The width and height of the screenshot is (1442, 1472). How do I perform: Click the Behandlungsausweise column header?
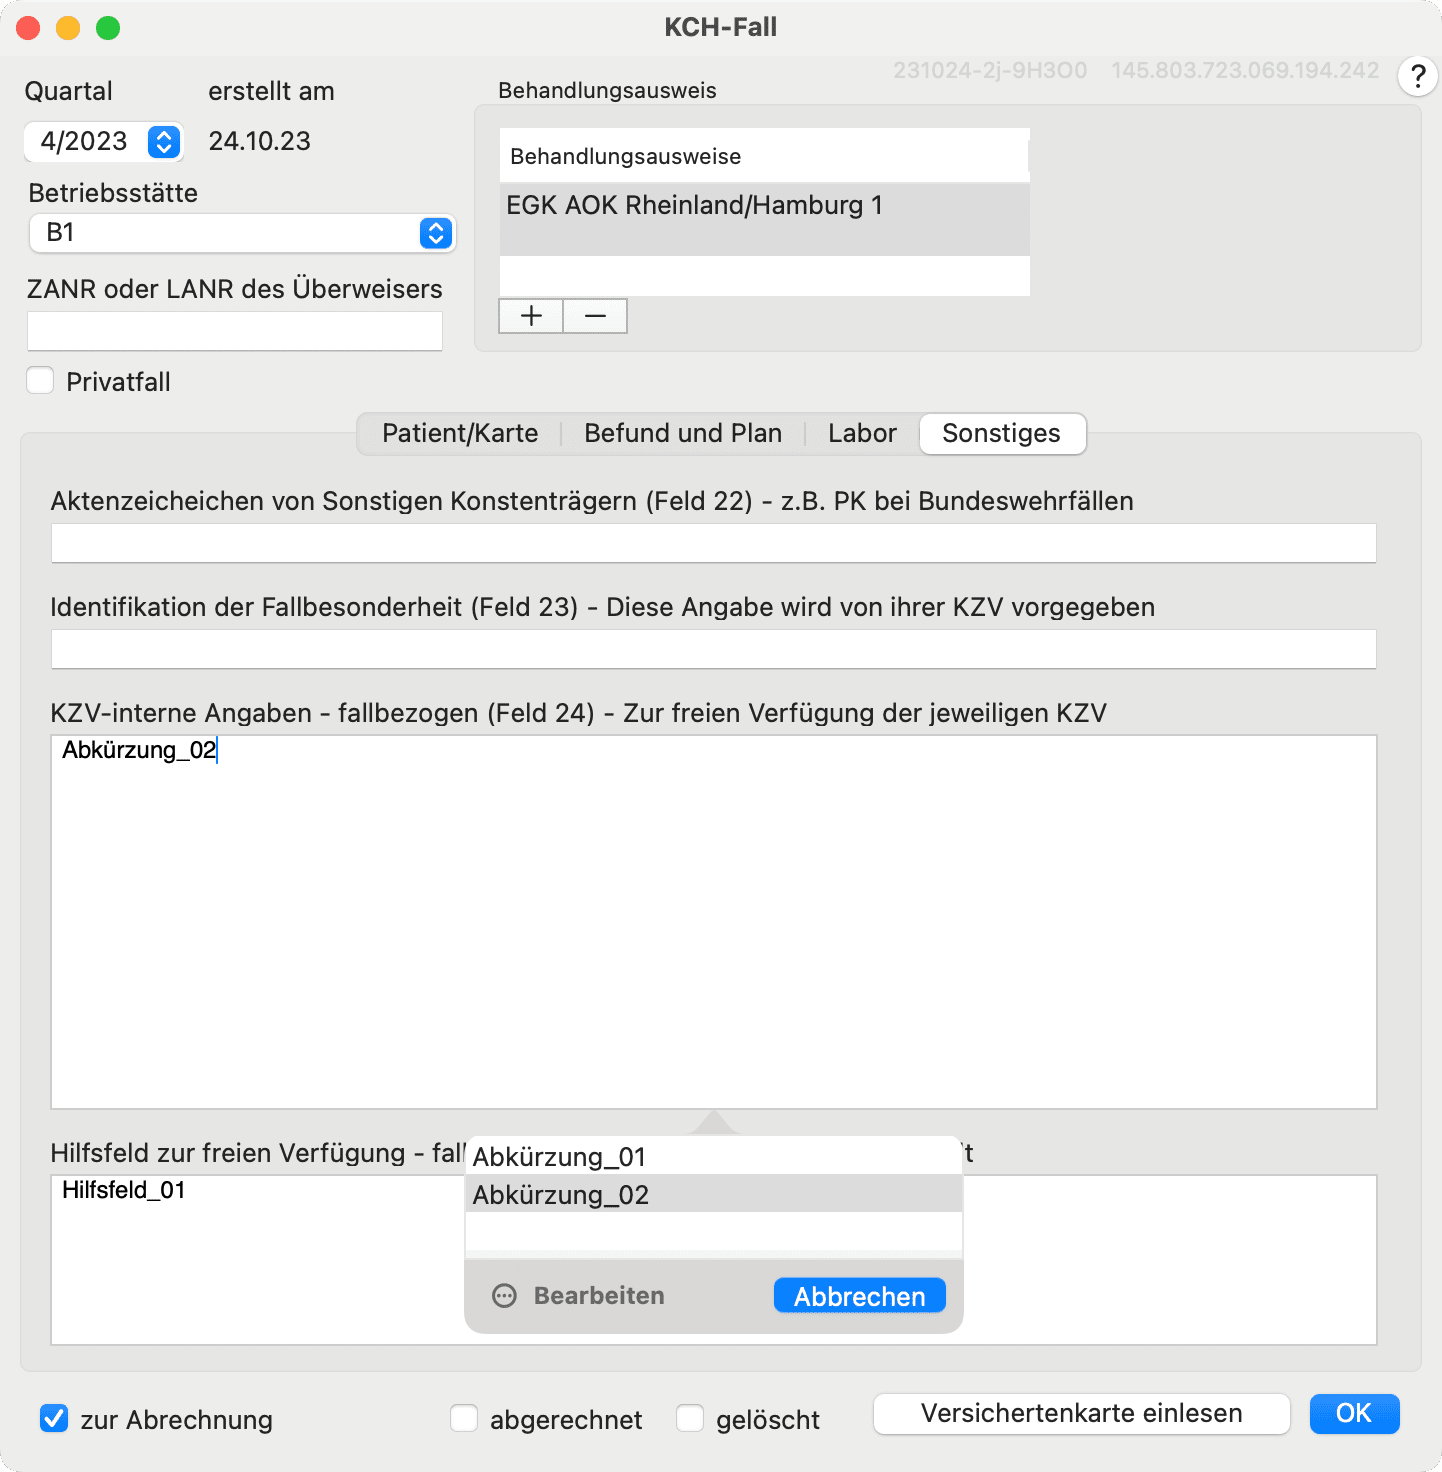764,156
